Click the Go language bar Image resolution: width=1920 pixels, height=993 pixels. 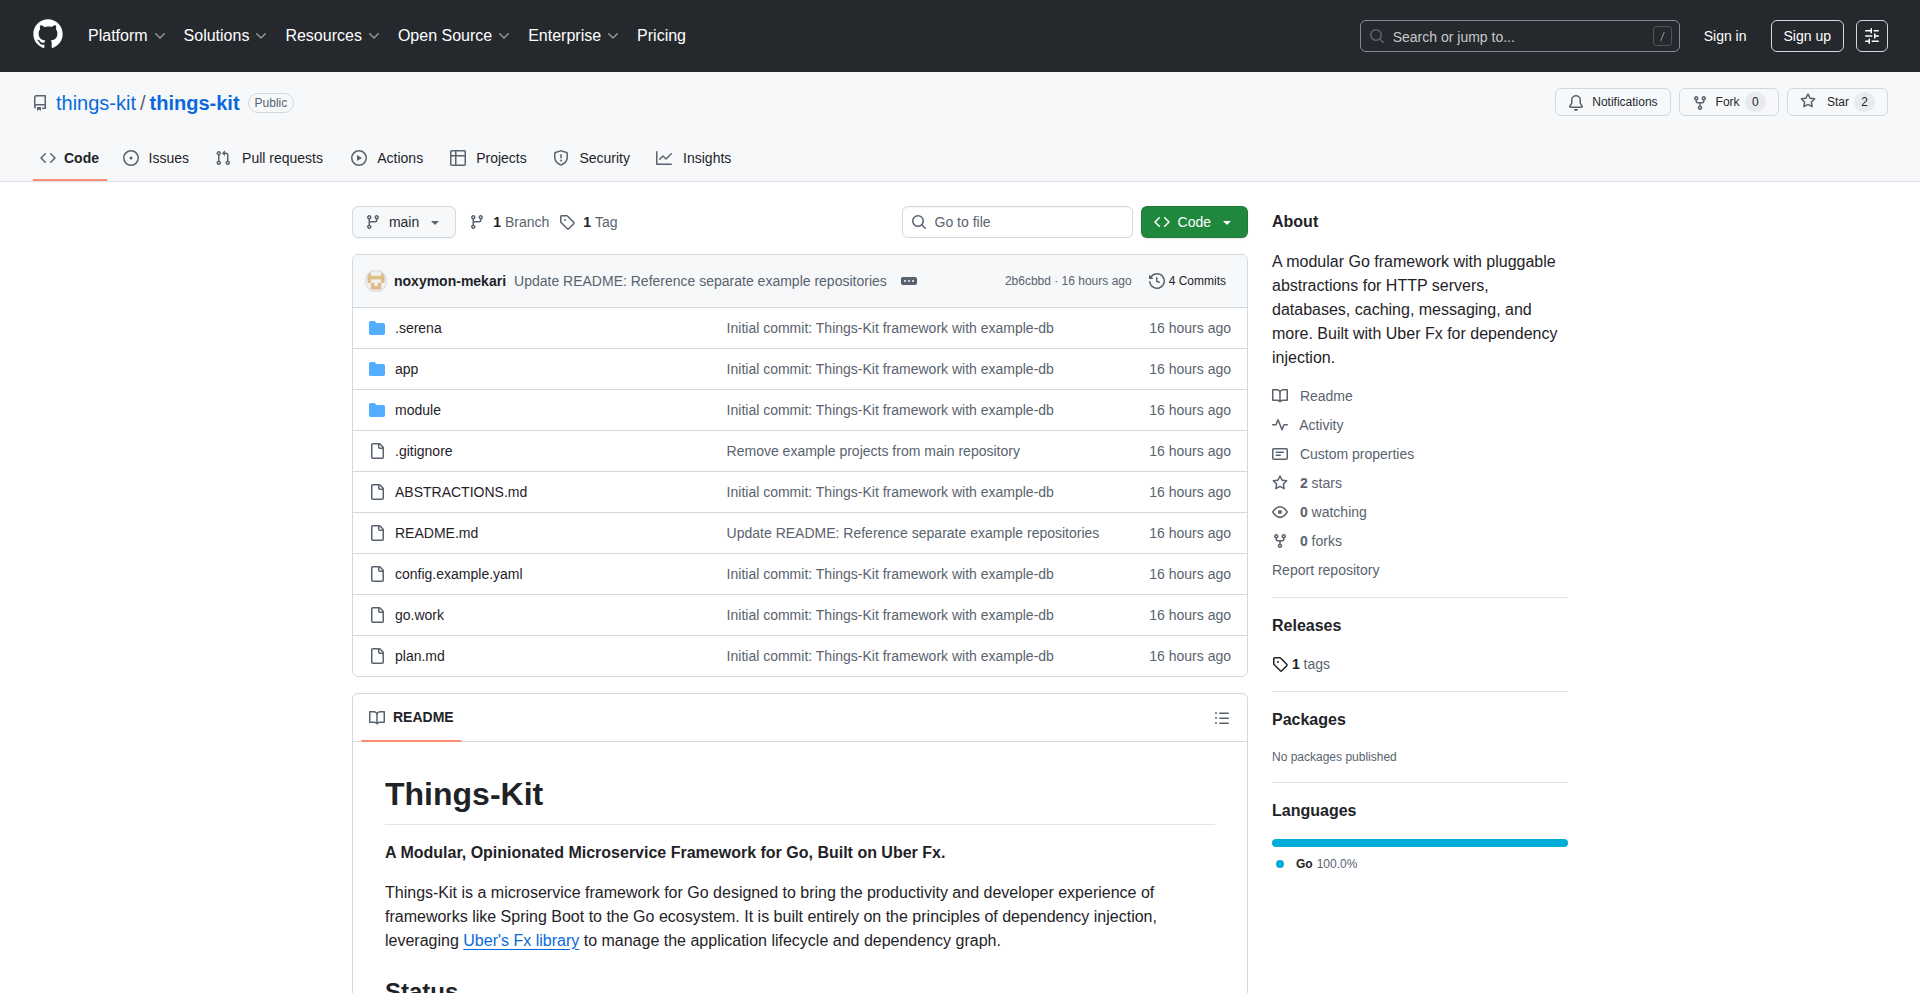1419,843
